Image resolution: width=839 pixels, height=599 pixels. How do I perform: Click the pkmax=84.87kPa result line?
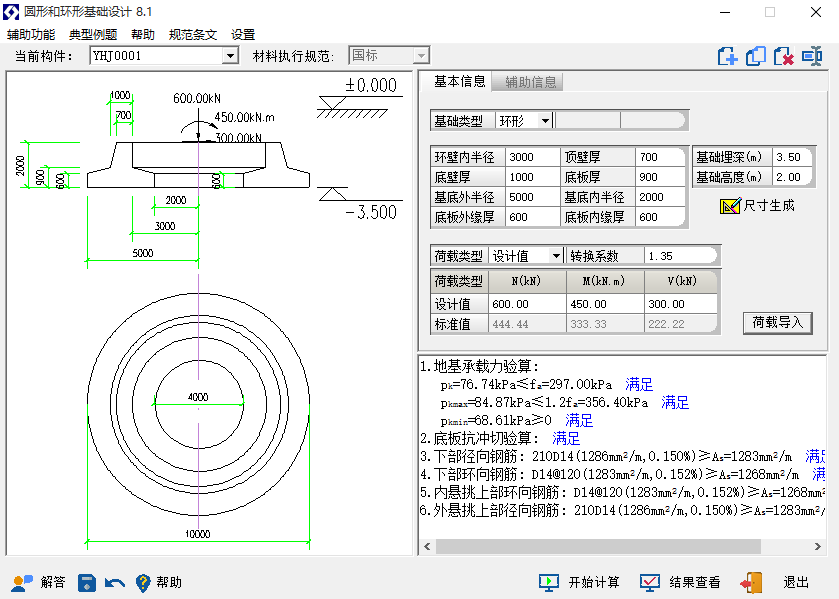[x=565, y=403]
